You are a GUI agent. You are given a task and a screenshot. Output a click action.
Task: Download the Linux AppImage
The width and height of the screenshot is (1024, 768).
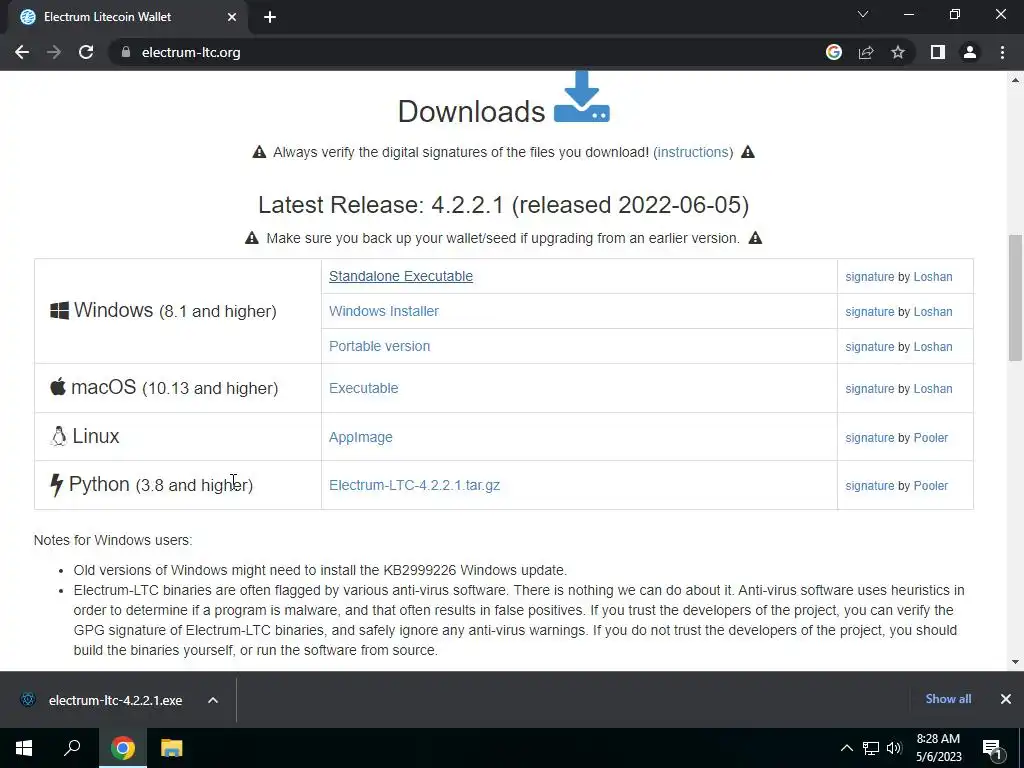pyautogui.click(x=360, y=437)
